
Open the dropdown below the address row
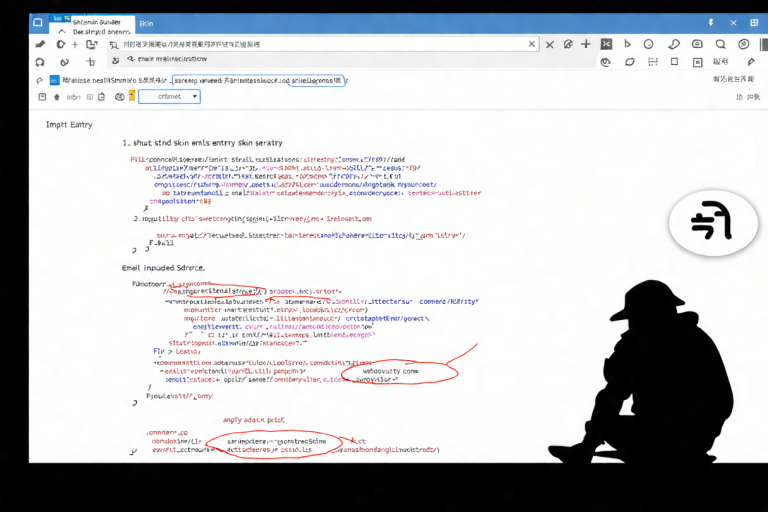[x=169, y=97]
